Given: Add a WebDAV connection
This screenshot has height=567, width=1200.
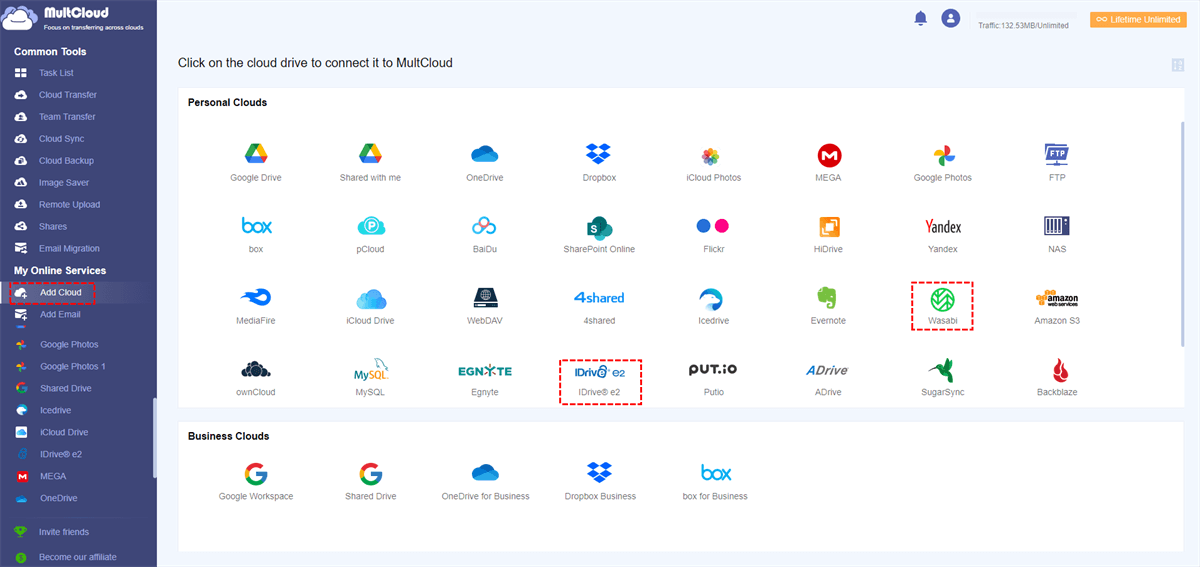Looking at the screenshot, I should 485,307.
